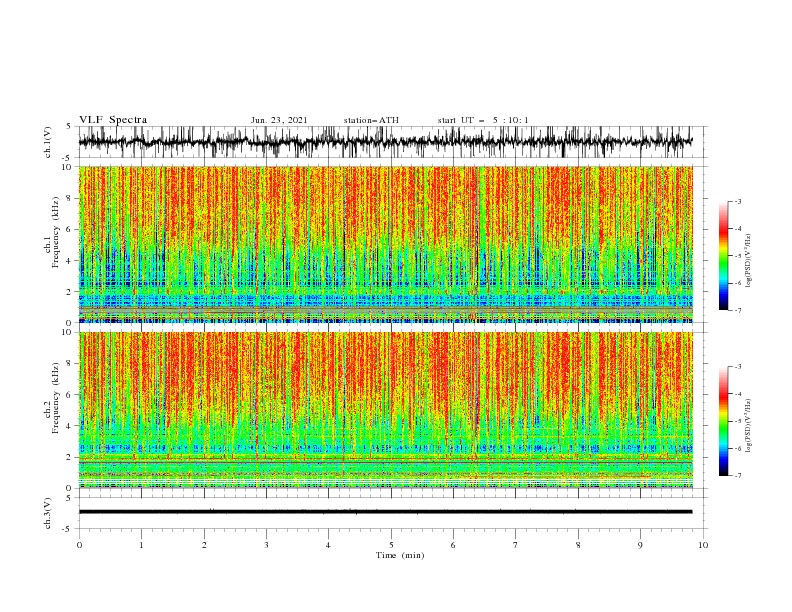The width and height of the screenshot is (792, 612).
Task: Click inside the ch.2 spectrogram panel
Action: [385, 410]
